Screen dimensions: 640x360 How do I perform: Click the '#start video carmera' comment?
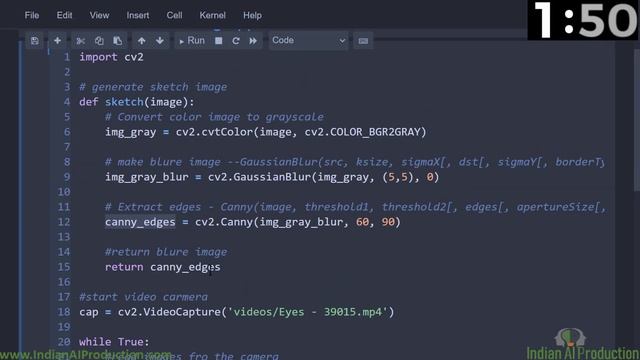pyautogui.click(x=143, y=297)
